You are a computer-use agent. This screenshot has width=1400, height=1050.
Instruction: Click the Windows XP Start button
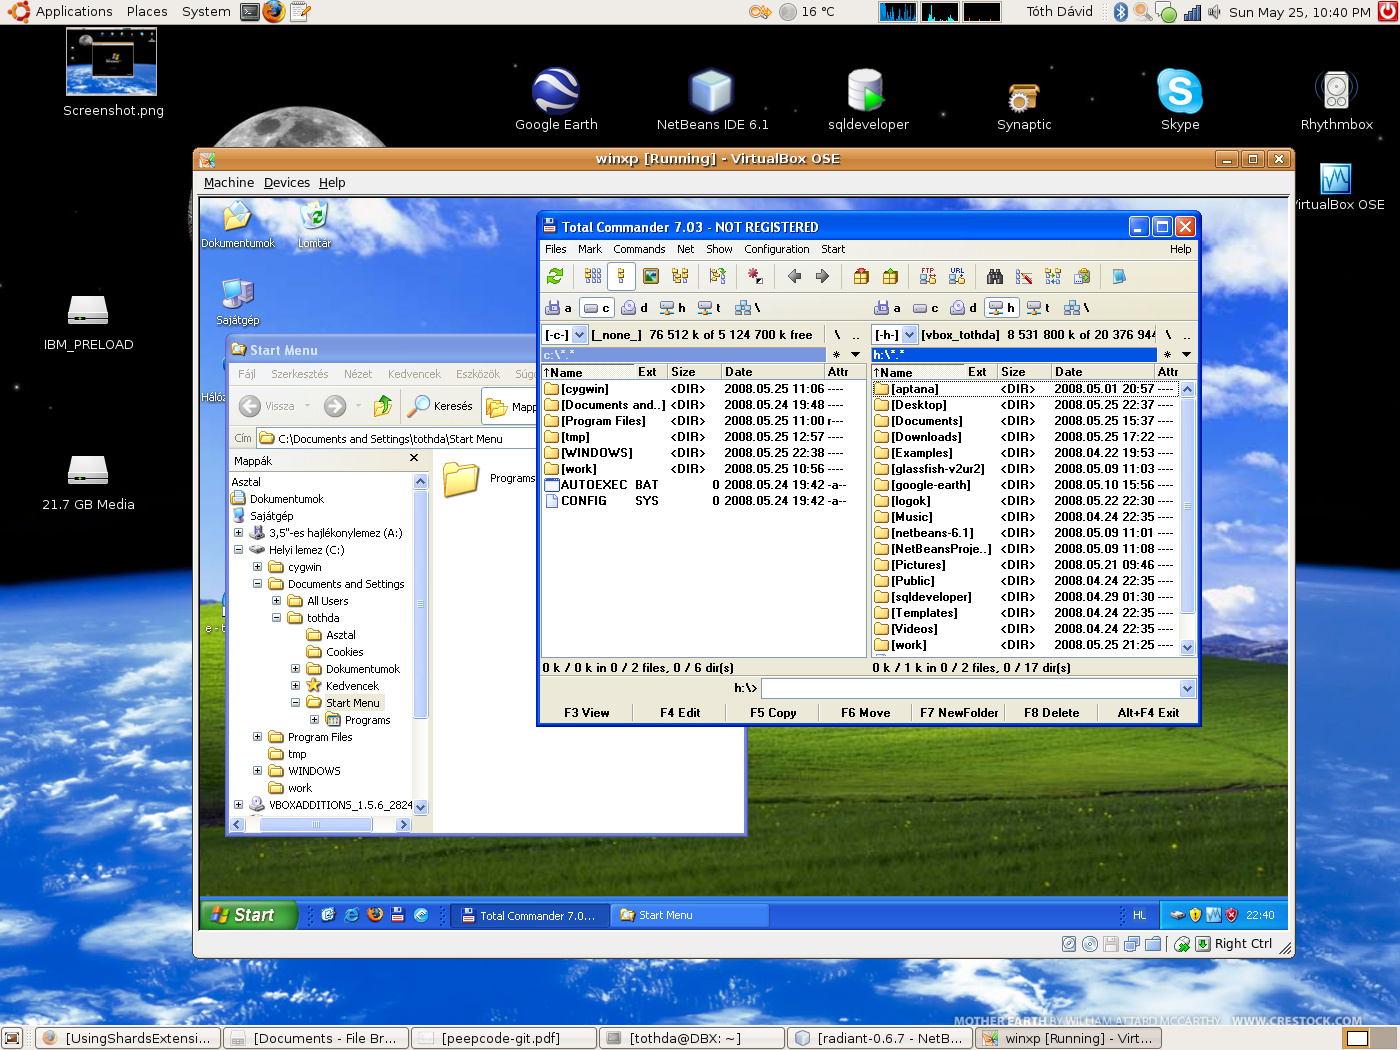pyautogui.click(x=250, y=915)
